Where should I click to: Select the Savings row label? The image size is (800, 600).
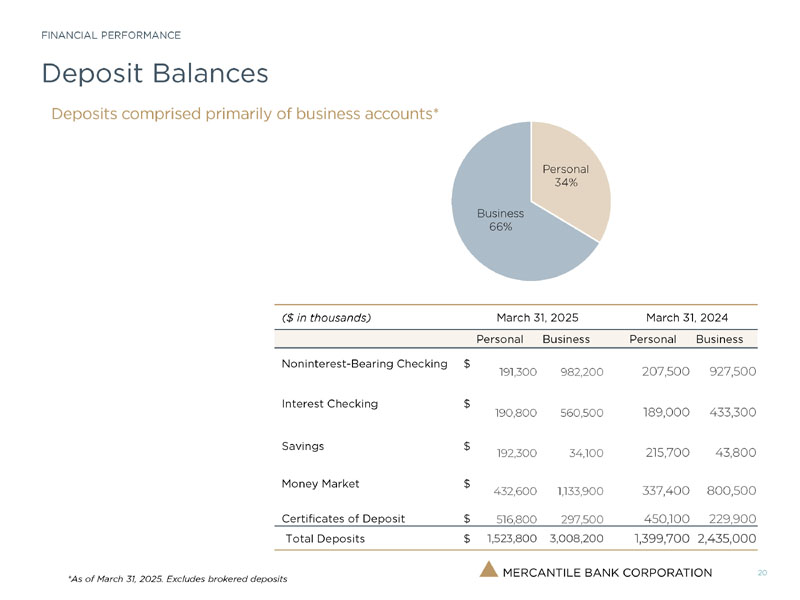click(x=304, y=446)
